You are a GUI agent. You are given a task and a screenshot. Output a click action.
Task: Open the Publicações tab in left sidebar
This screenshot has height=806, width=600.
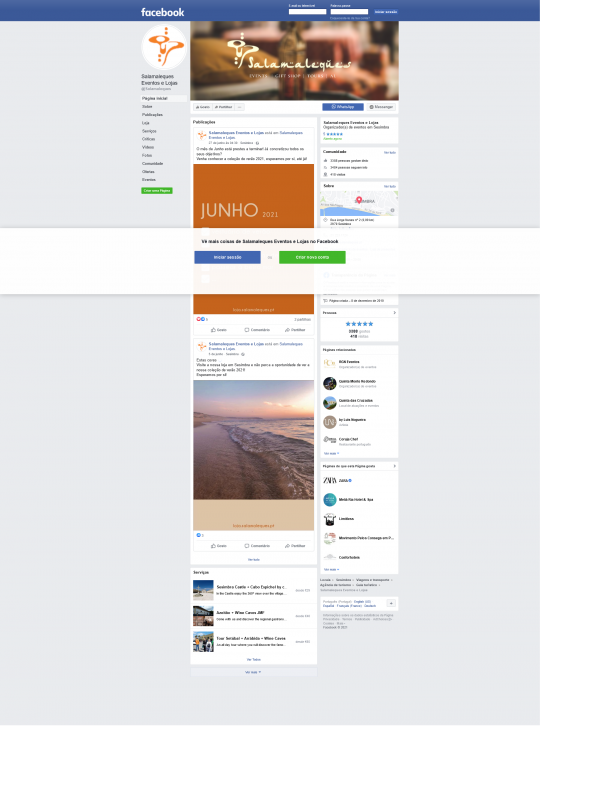[x=152, y=115]
